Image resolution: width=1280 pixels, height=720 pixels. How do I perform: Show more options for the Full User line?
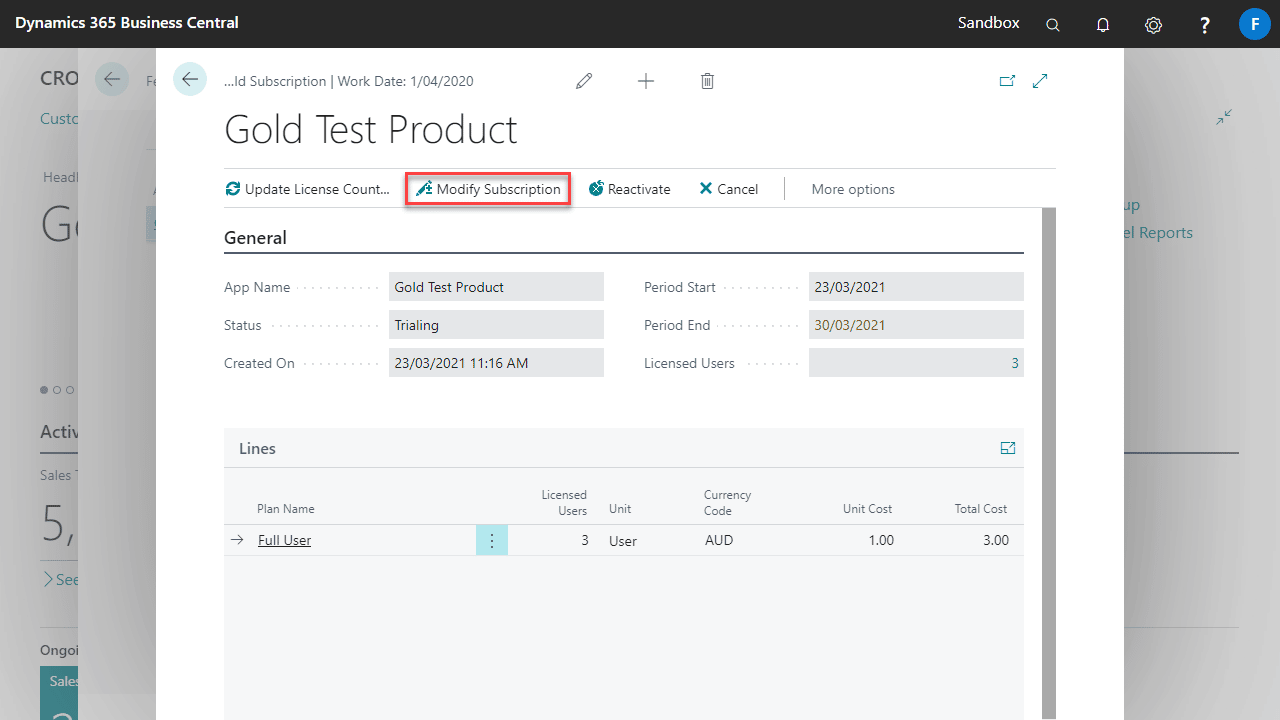click(491, 540)
